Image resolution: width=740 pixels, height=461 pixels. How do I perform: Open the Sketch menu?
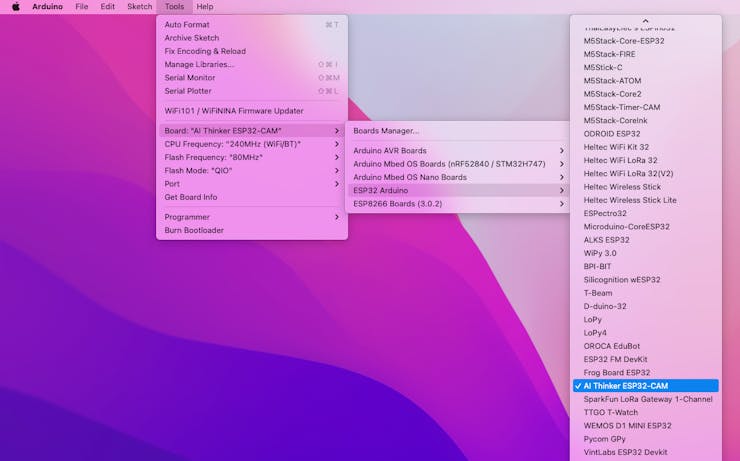pos(139,7)
